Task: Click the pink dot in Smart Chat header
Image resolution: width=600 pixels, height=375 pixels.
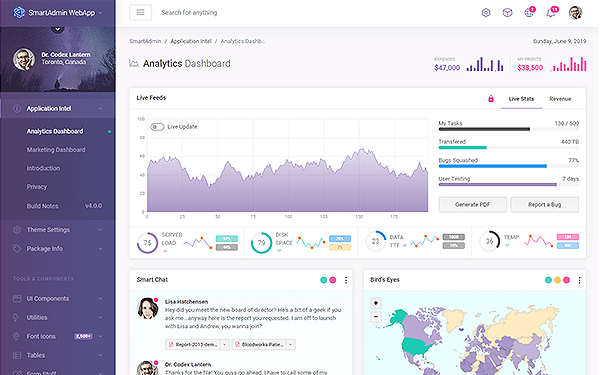Action: [x=333, y=280]
